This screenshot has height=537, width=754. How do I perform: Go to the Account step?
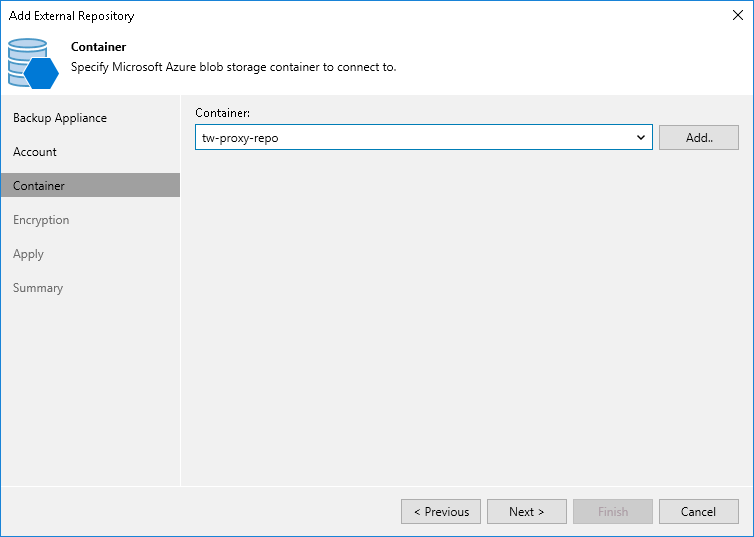[35, 151]
